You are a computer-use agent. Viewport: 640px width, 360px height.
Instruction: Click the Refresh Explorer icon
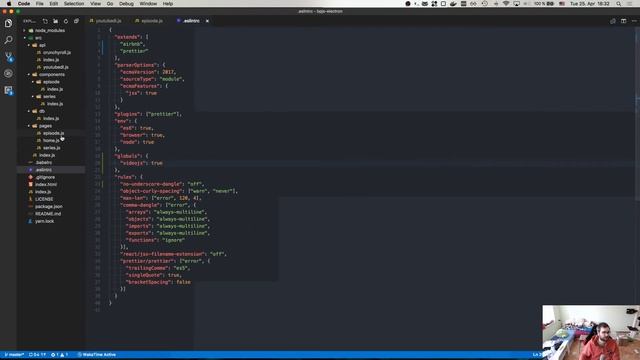(66, 21)
